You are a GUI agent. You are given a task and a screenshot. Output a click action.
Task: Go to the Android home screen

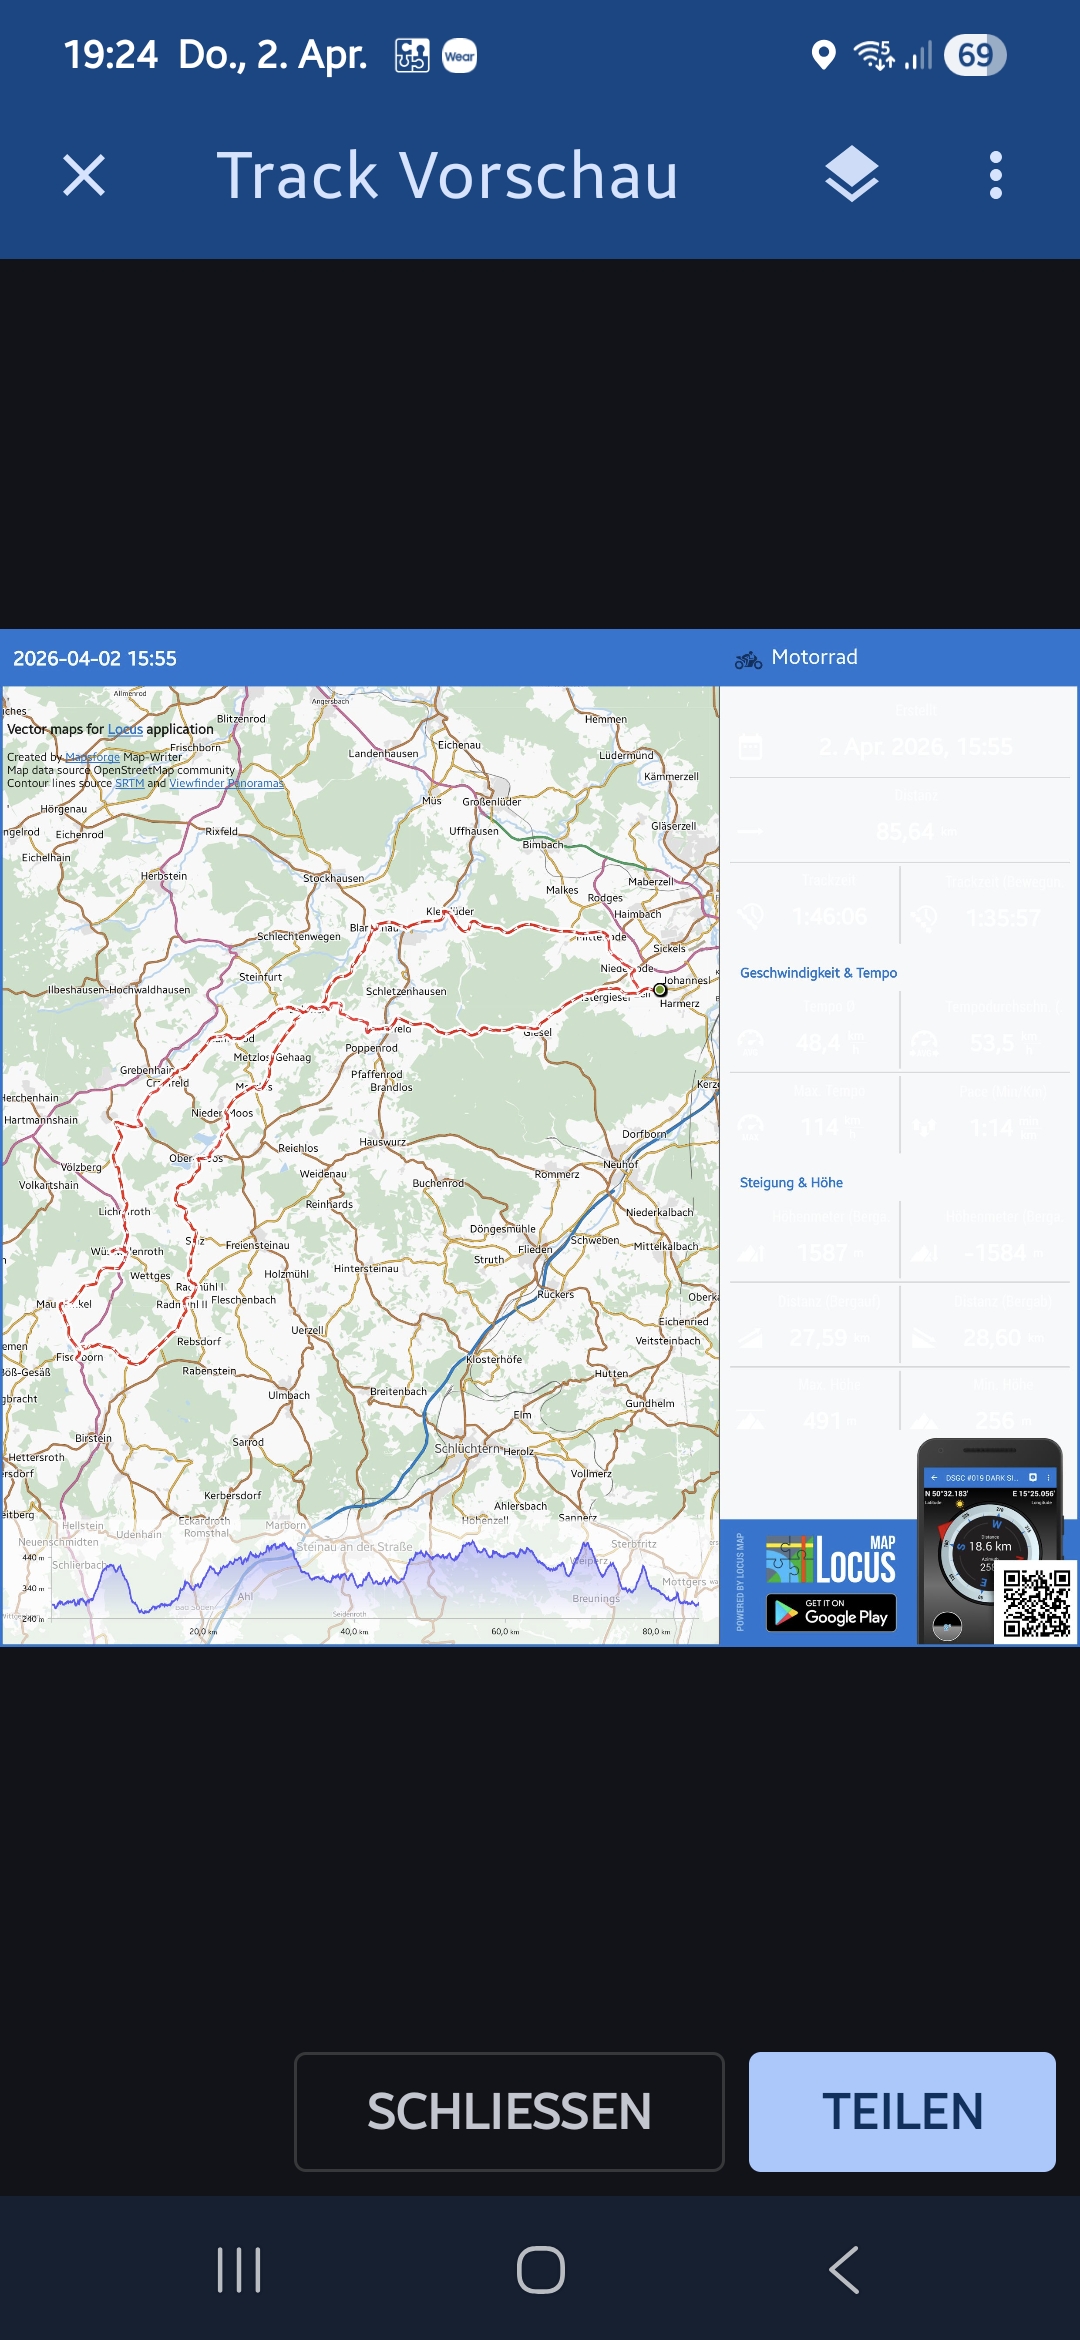(x=540, y=2269)
